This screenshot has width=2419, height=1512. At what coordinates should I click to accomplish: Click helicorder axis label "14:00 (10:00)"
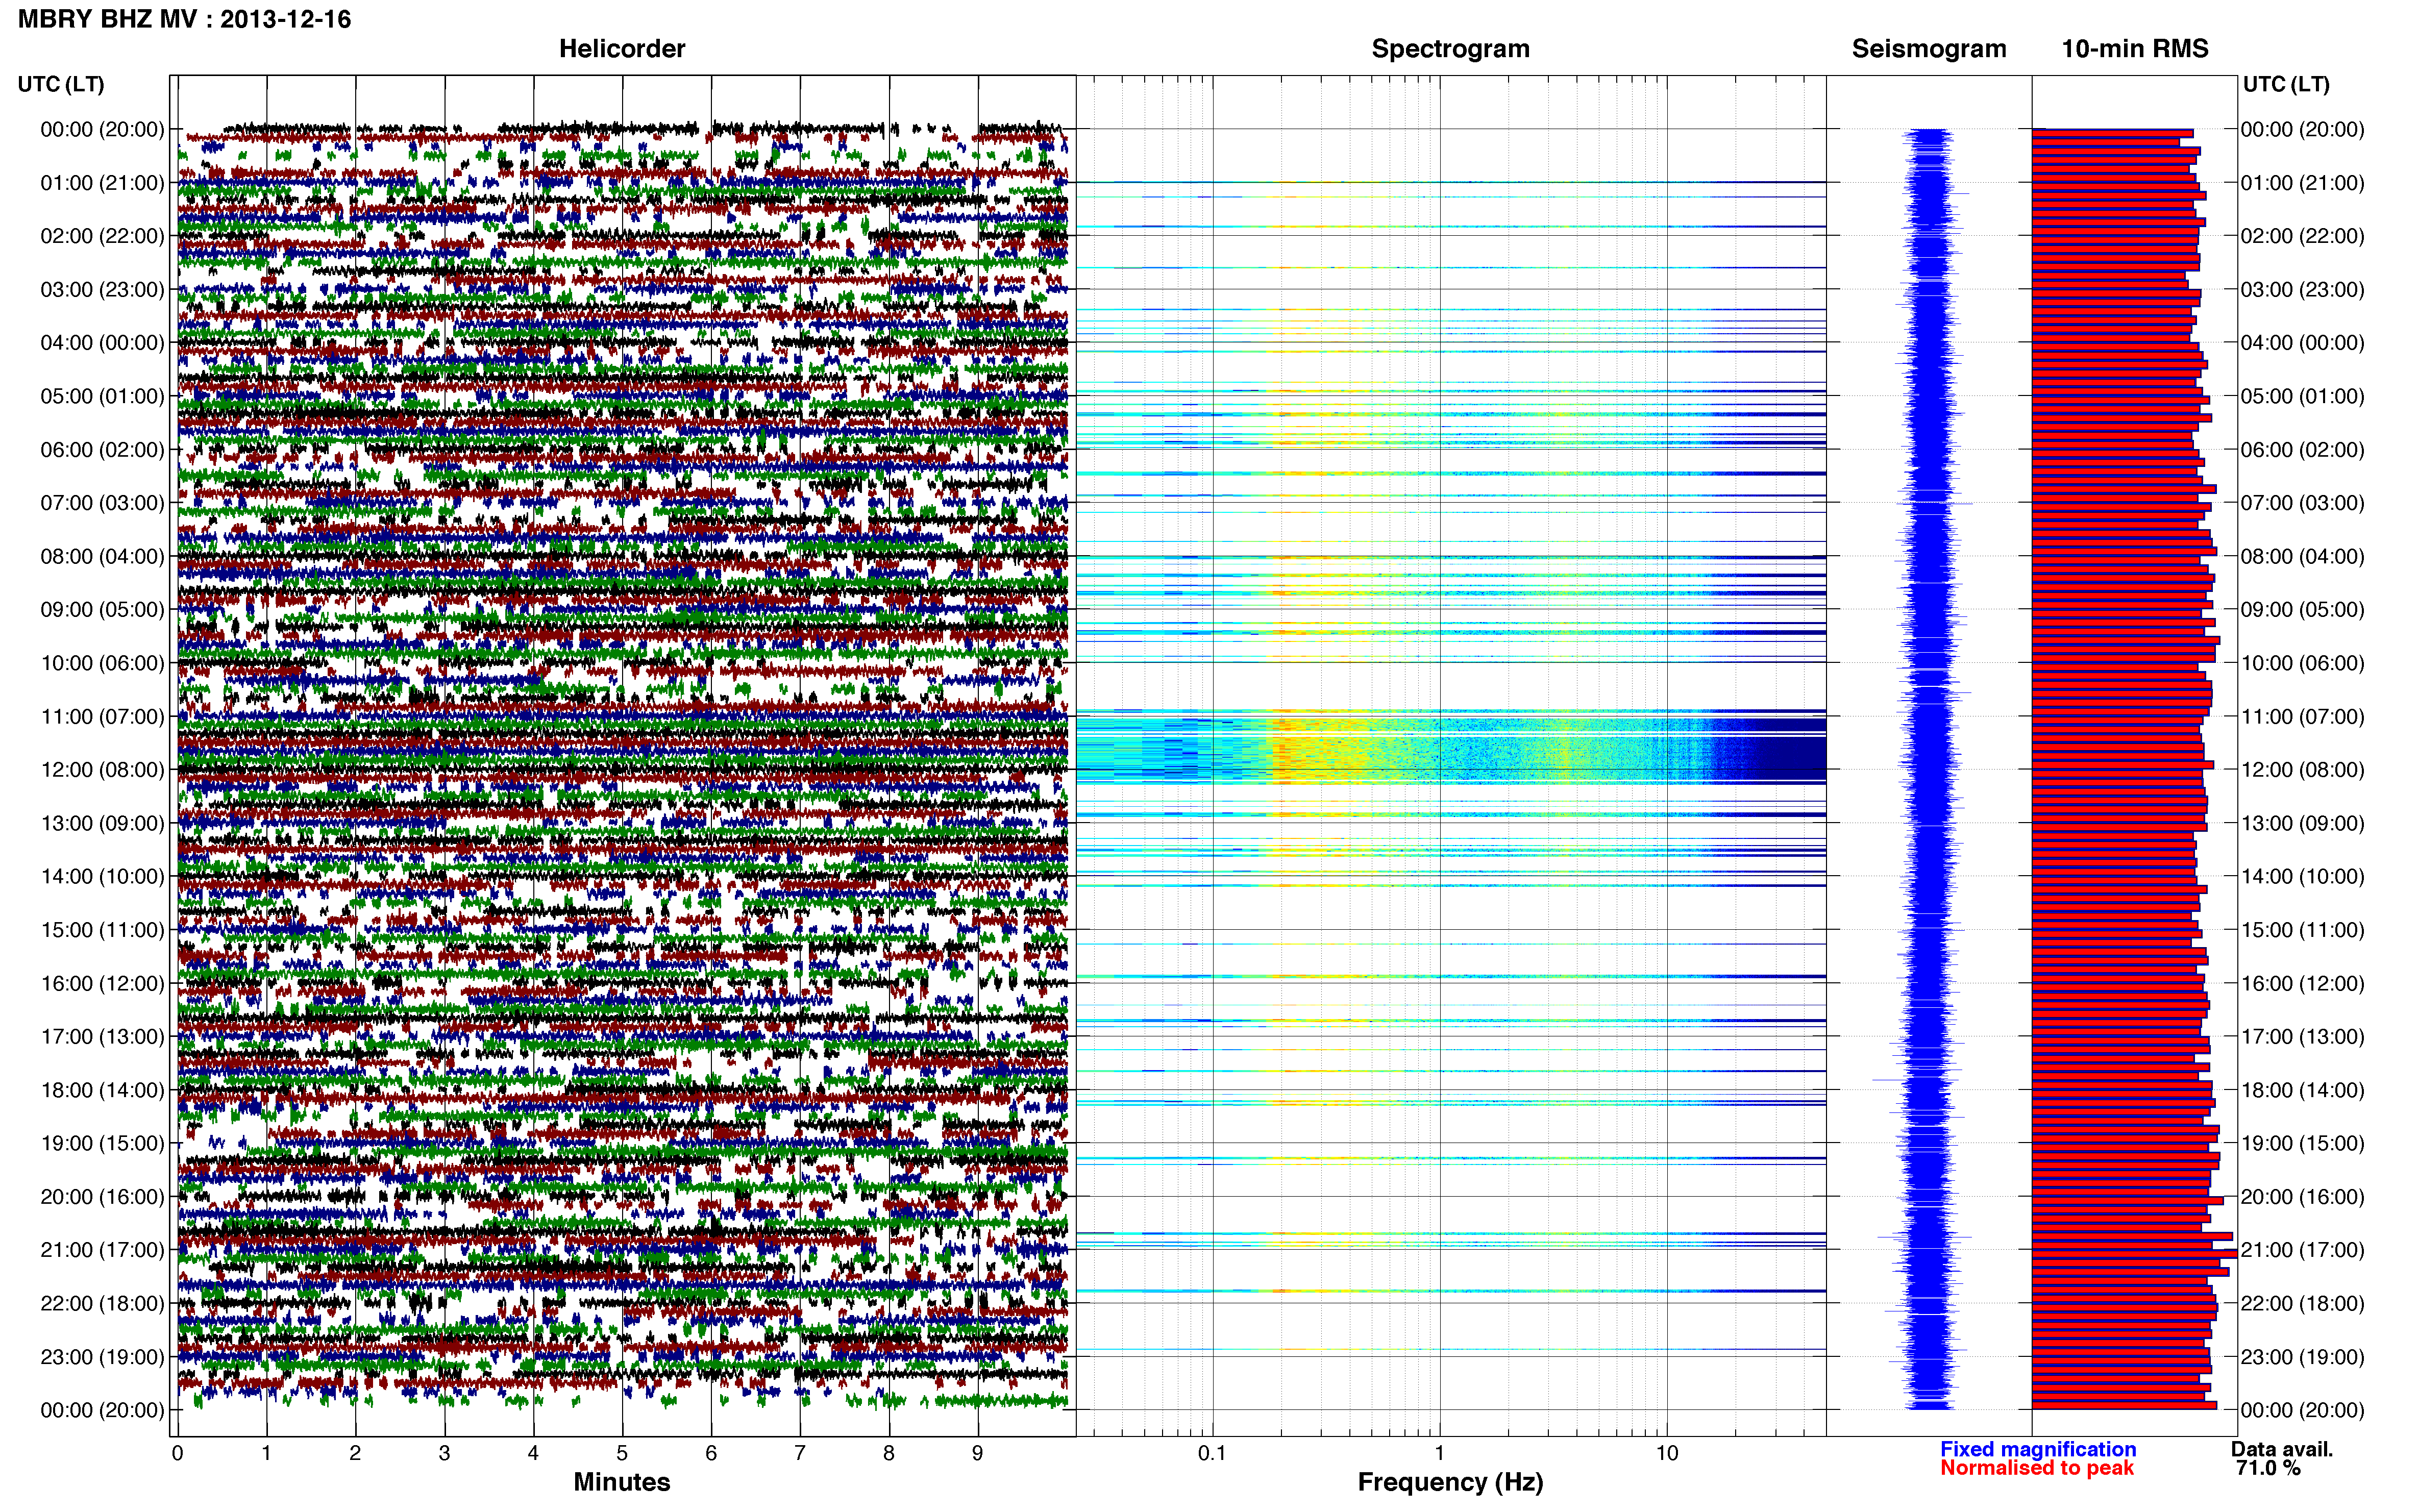coord(102,877)
